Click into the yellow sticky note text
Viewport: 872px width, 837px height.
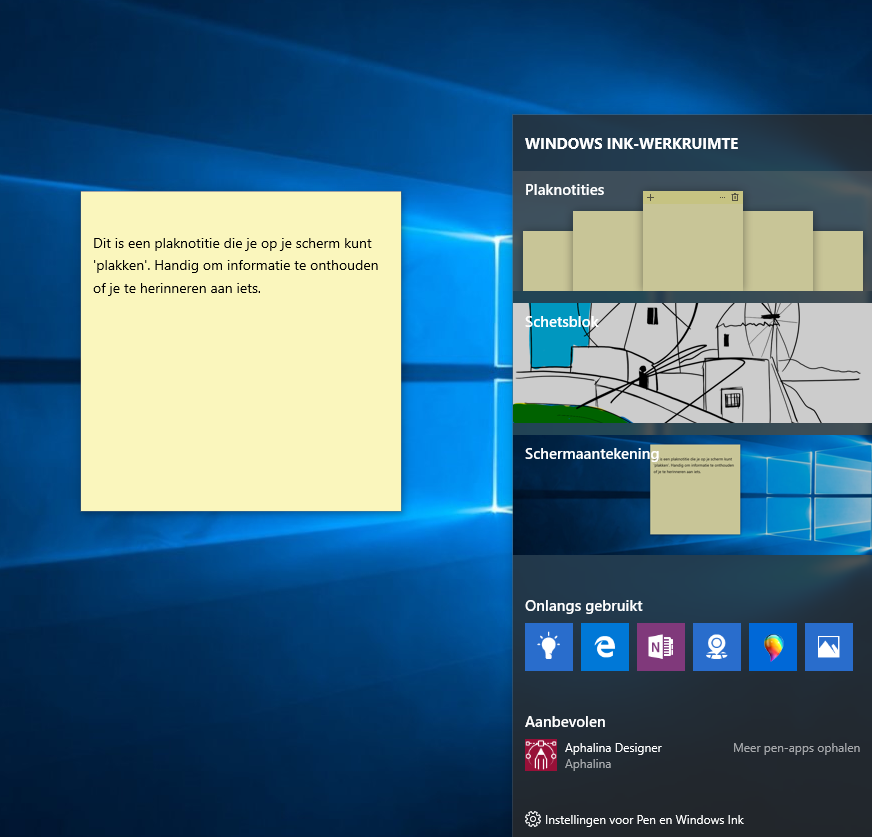[x=232, y=265]
